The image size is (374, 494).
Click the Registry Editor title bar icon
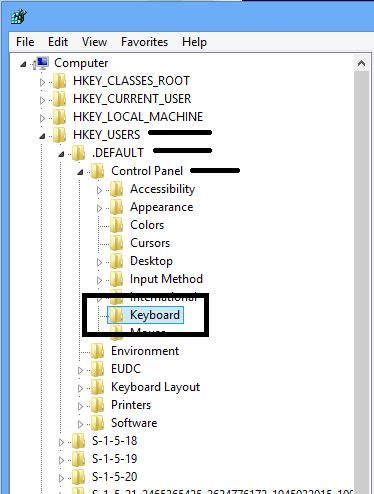tap(19, 17)
